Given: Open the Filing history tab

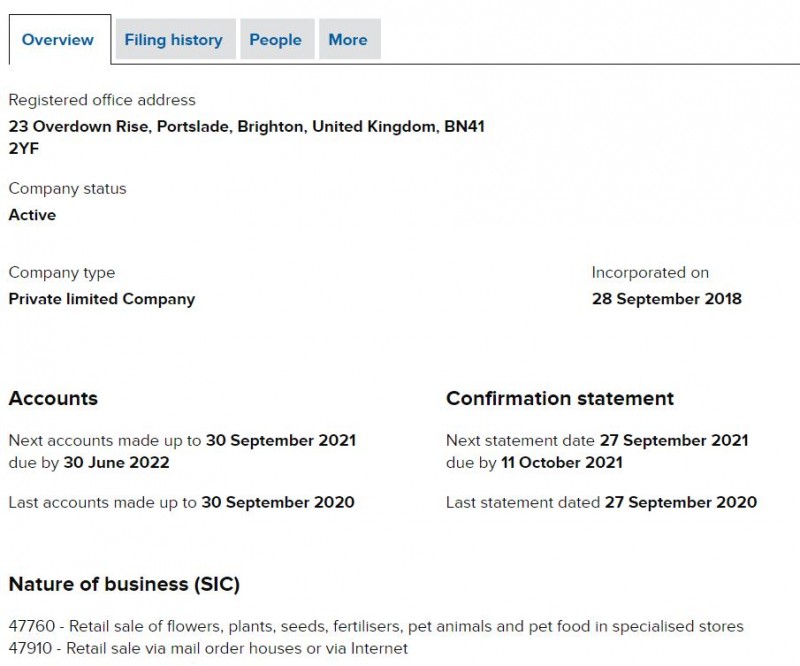Looking at the screenshot, I should [173, 40].
